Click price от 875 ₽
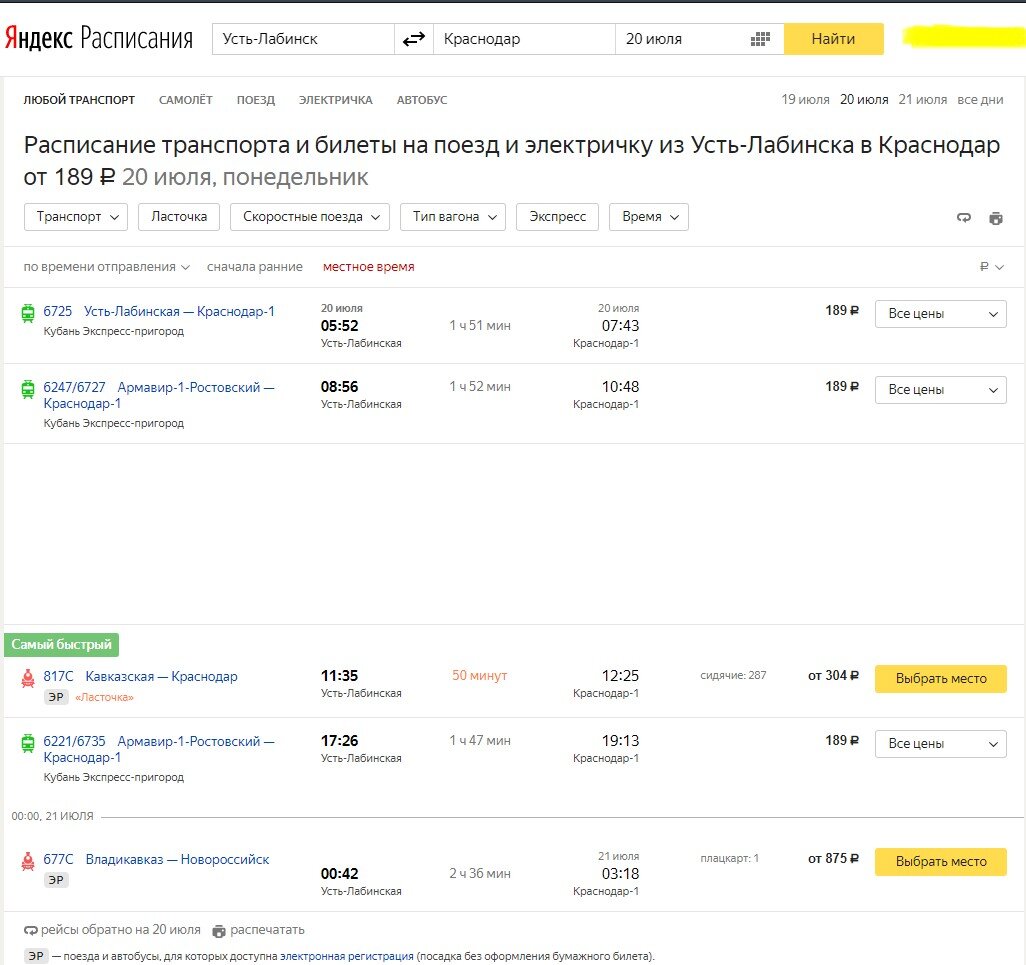1026x965 pixels. tap(833, 858)
